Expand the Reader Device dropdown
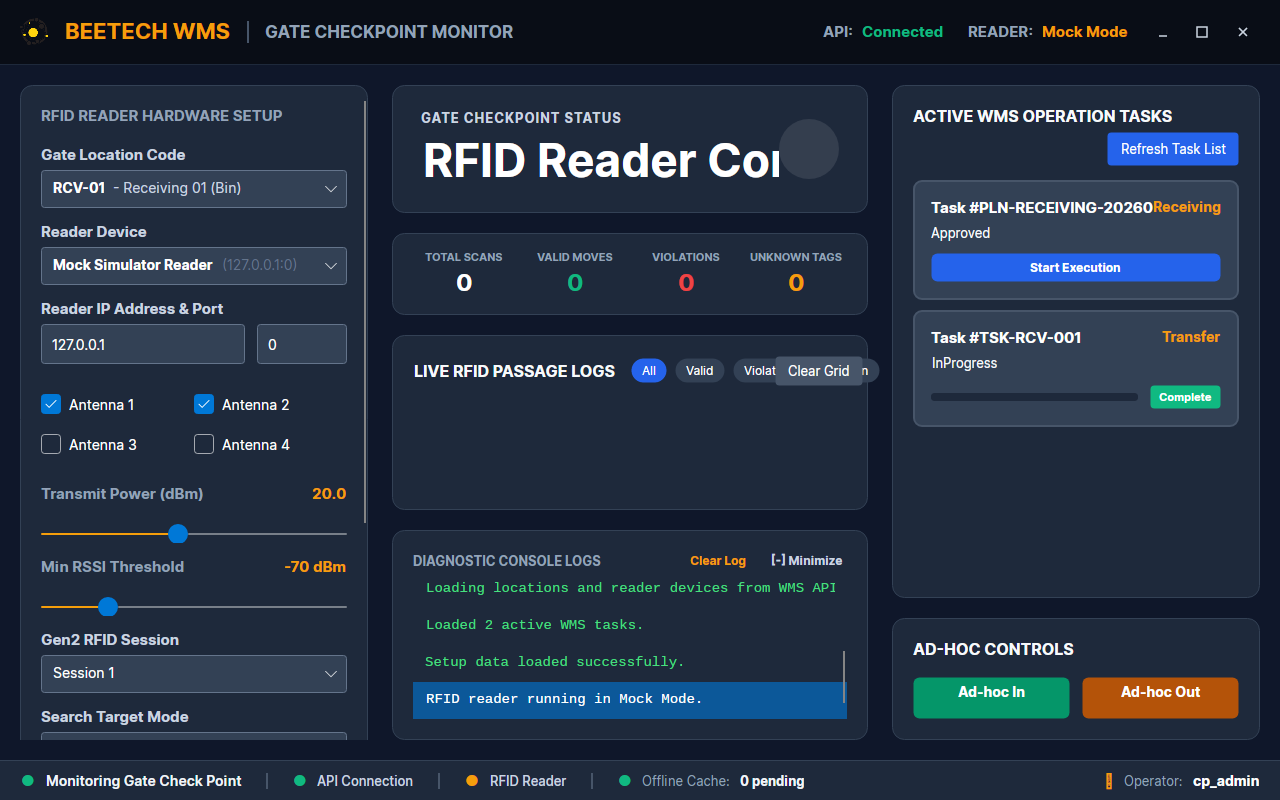 click(x=194, y=265)
